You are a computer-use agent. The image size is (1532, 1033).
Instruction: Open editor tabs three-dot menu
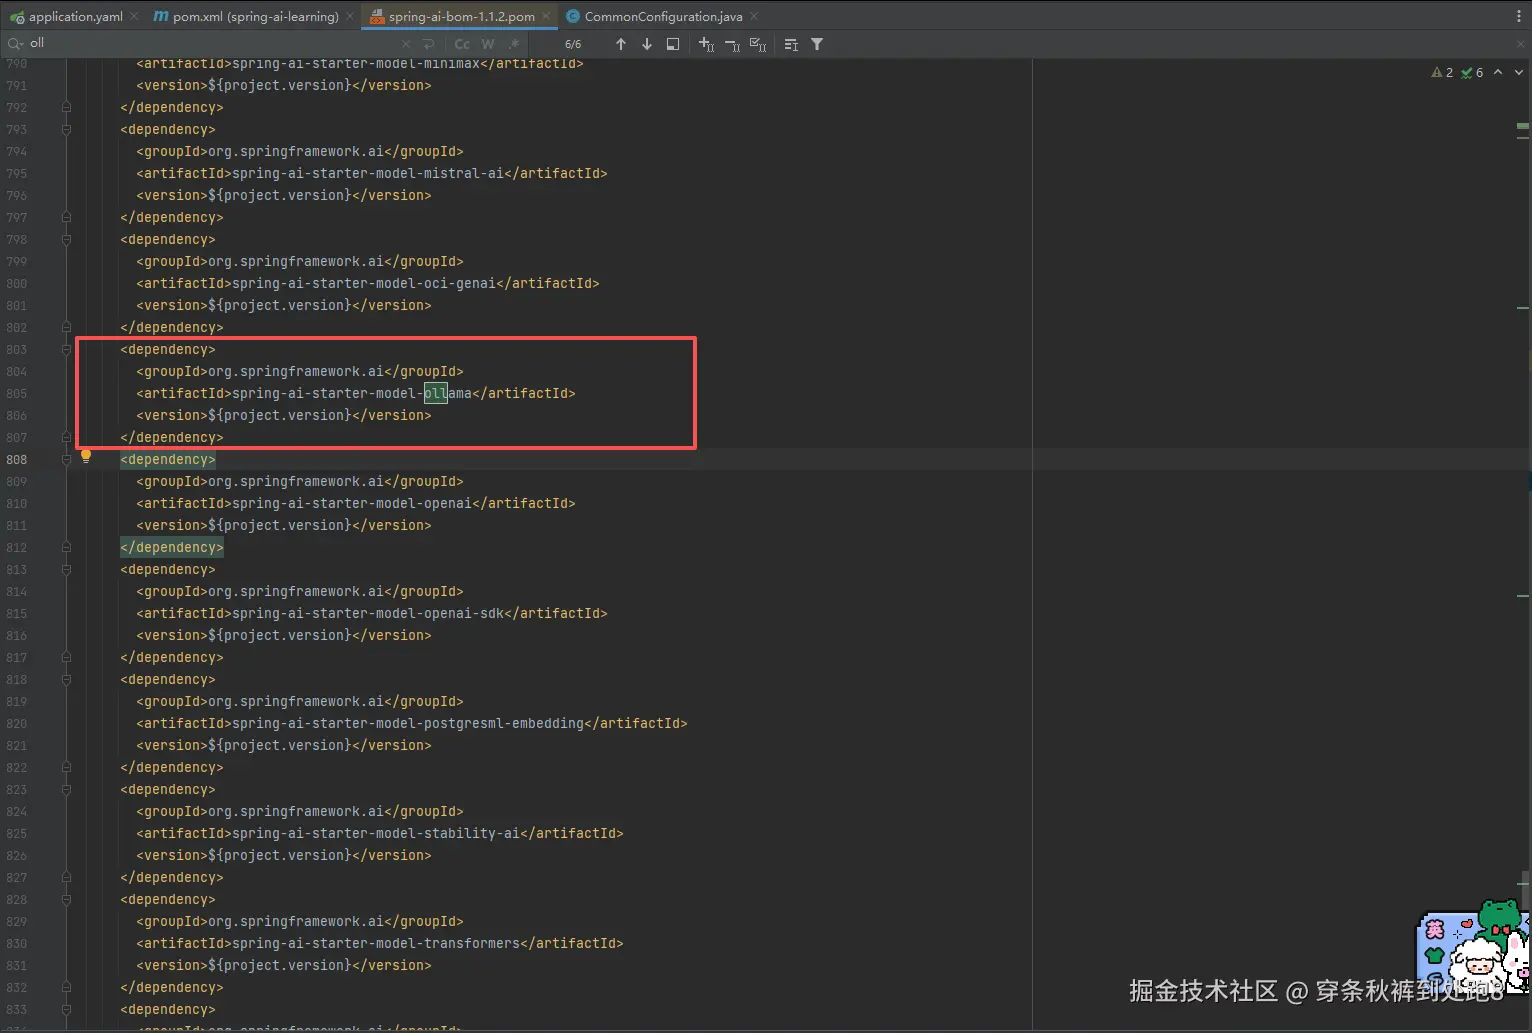coord(1519,16)
